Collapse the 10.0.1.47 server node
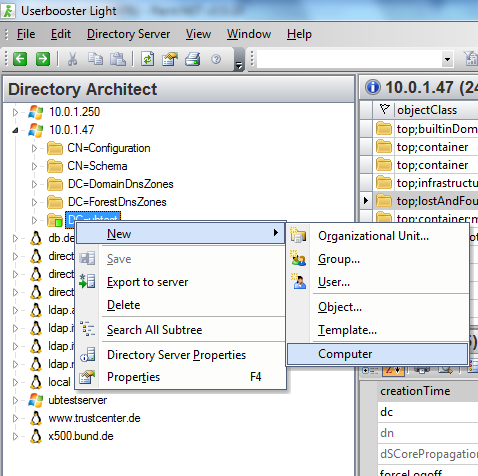This screenshot has height=476, width=478. click(15, 130)
